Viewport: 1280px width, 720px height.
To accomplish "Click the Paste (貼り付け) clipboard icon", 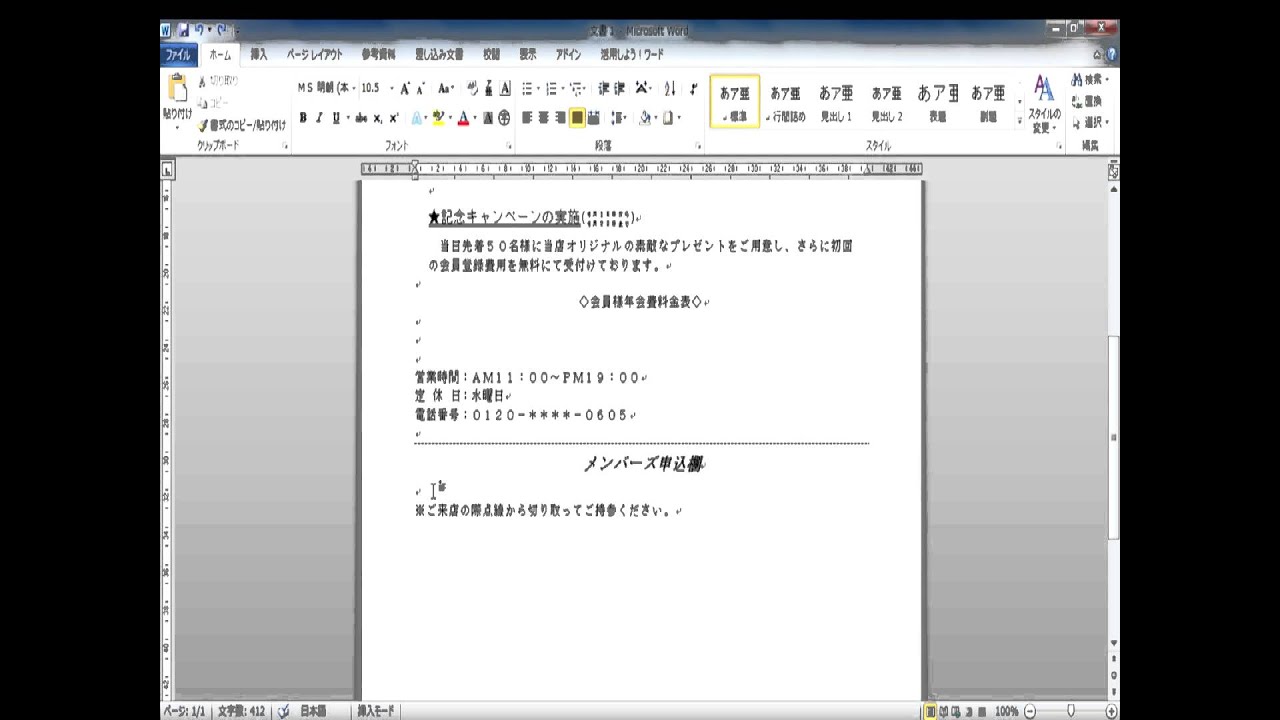I will (x=178, y=89).
